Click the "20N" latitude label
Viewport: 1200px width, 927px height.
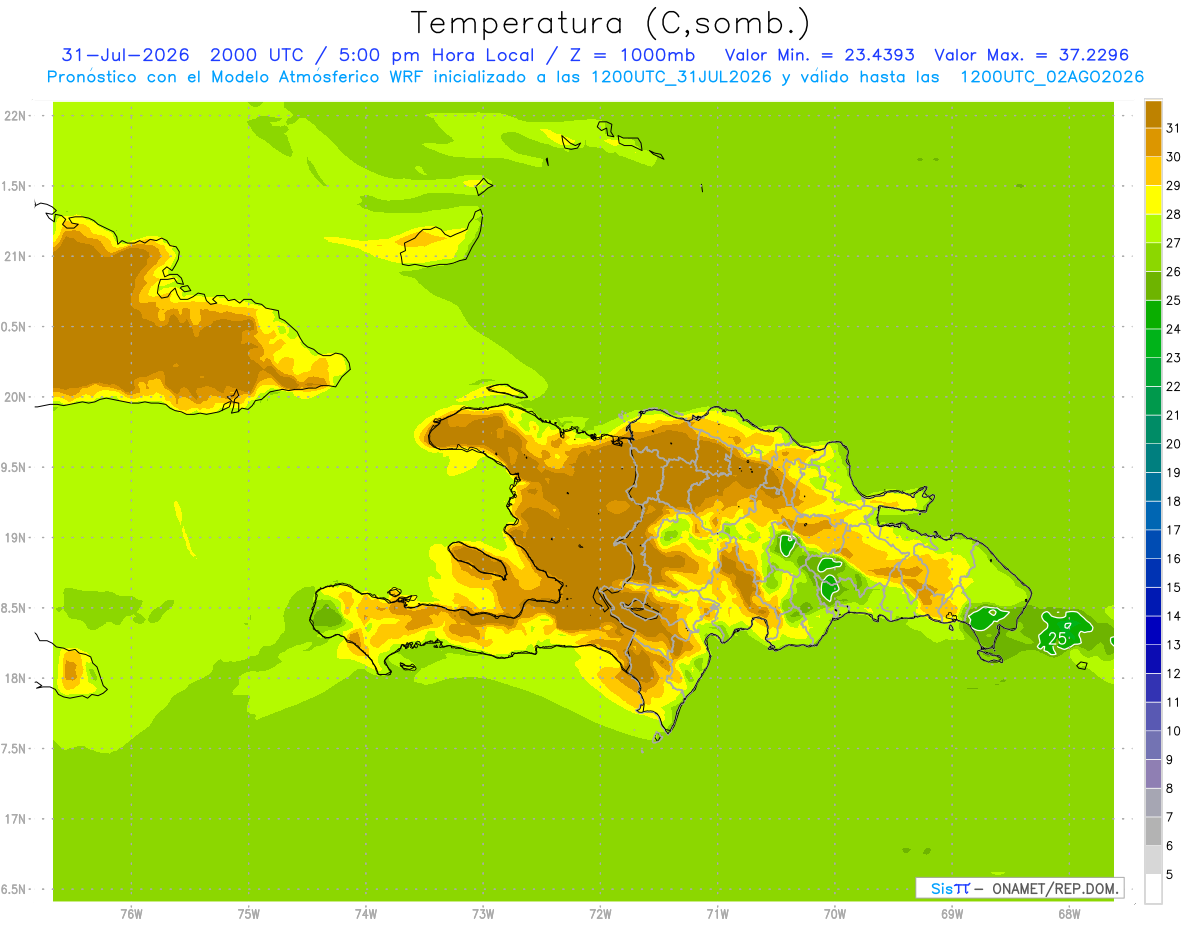click(x=16, y=397)
